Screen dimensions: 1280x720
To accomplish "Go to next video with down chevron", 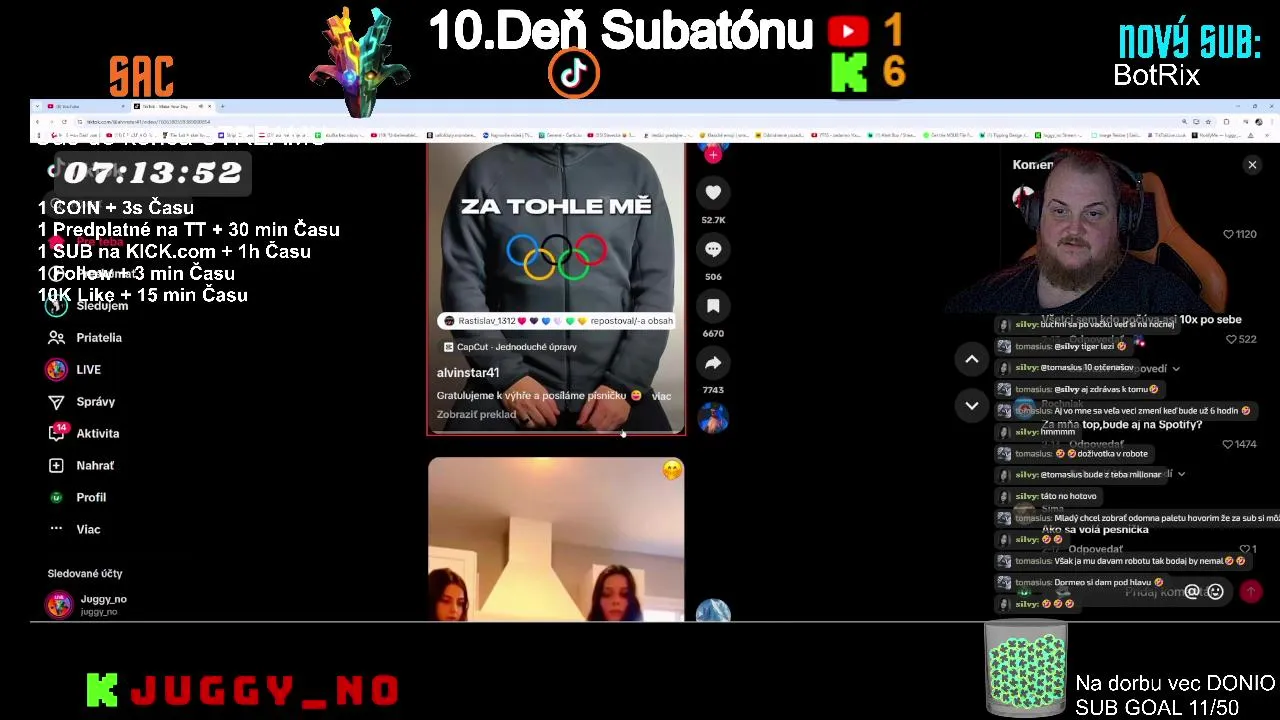I will [971, 405].
